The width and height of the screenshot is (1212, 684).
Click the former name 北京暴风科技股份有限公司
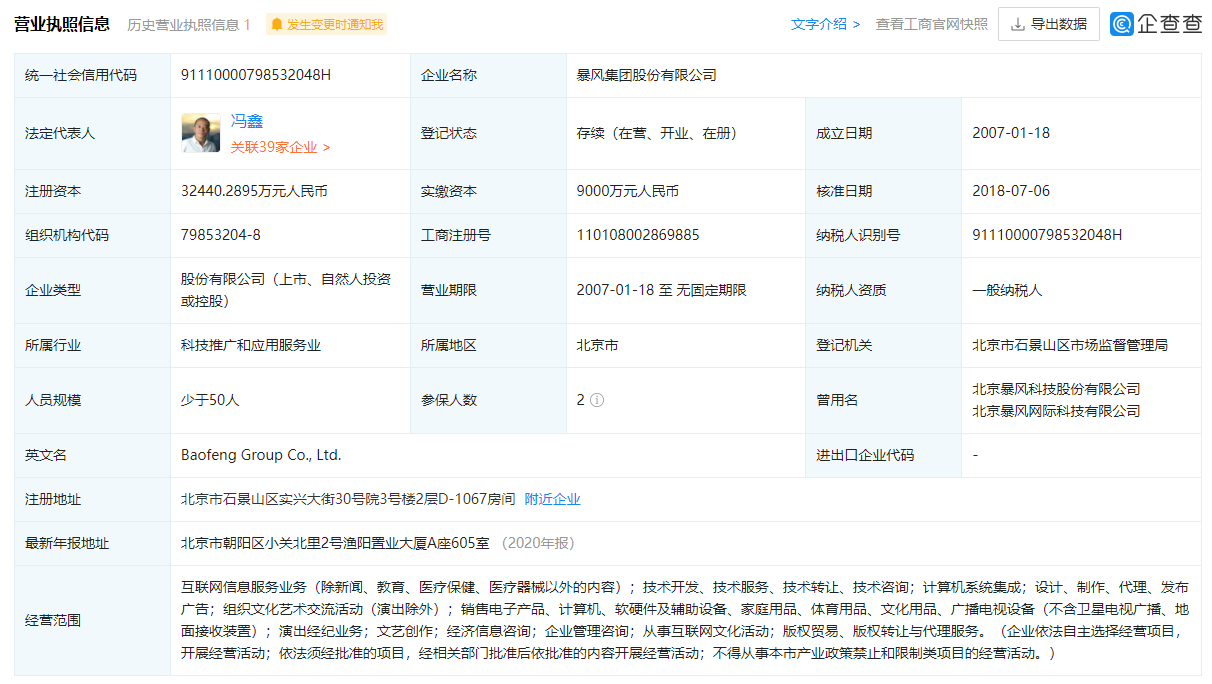tap(1056, 389)
